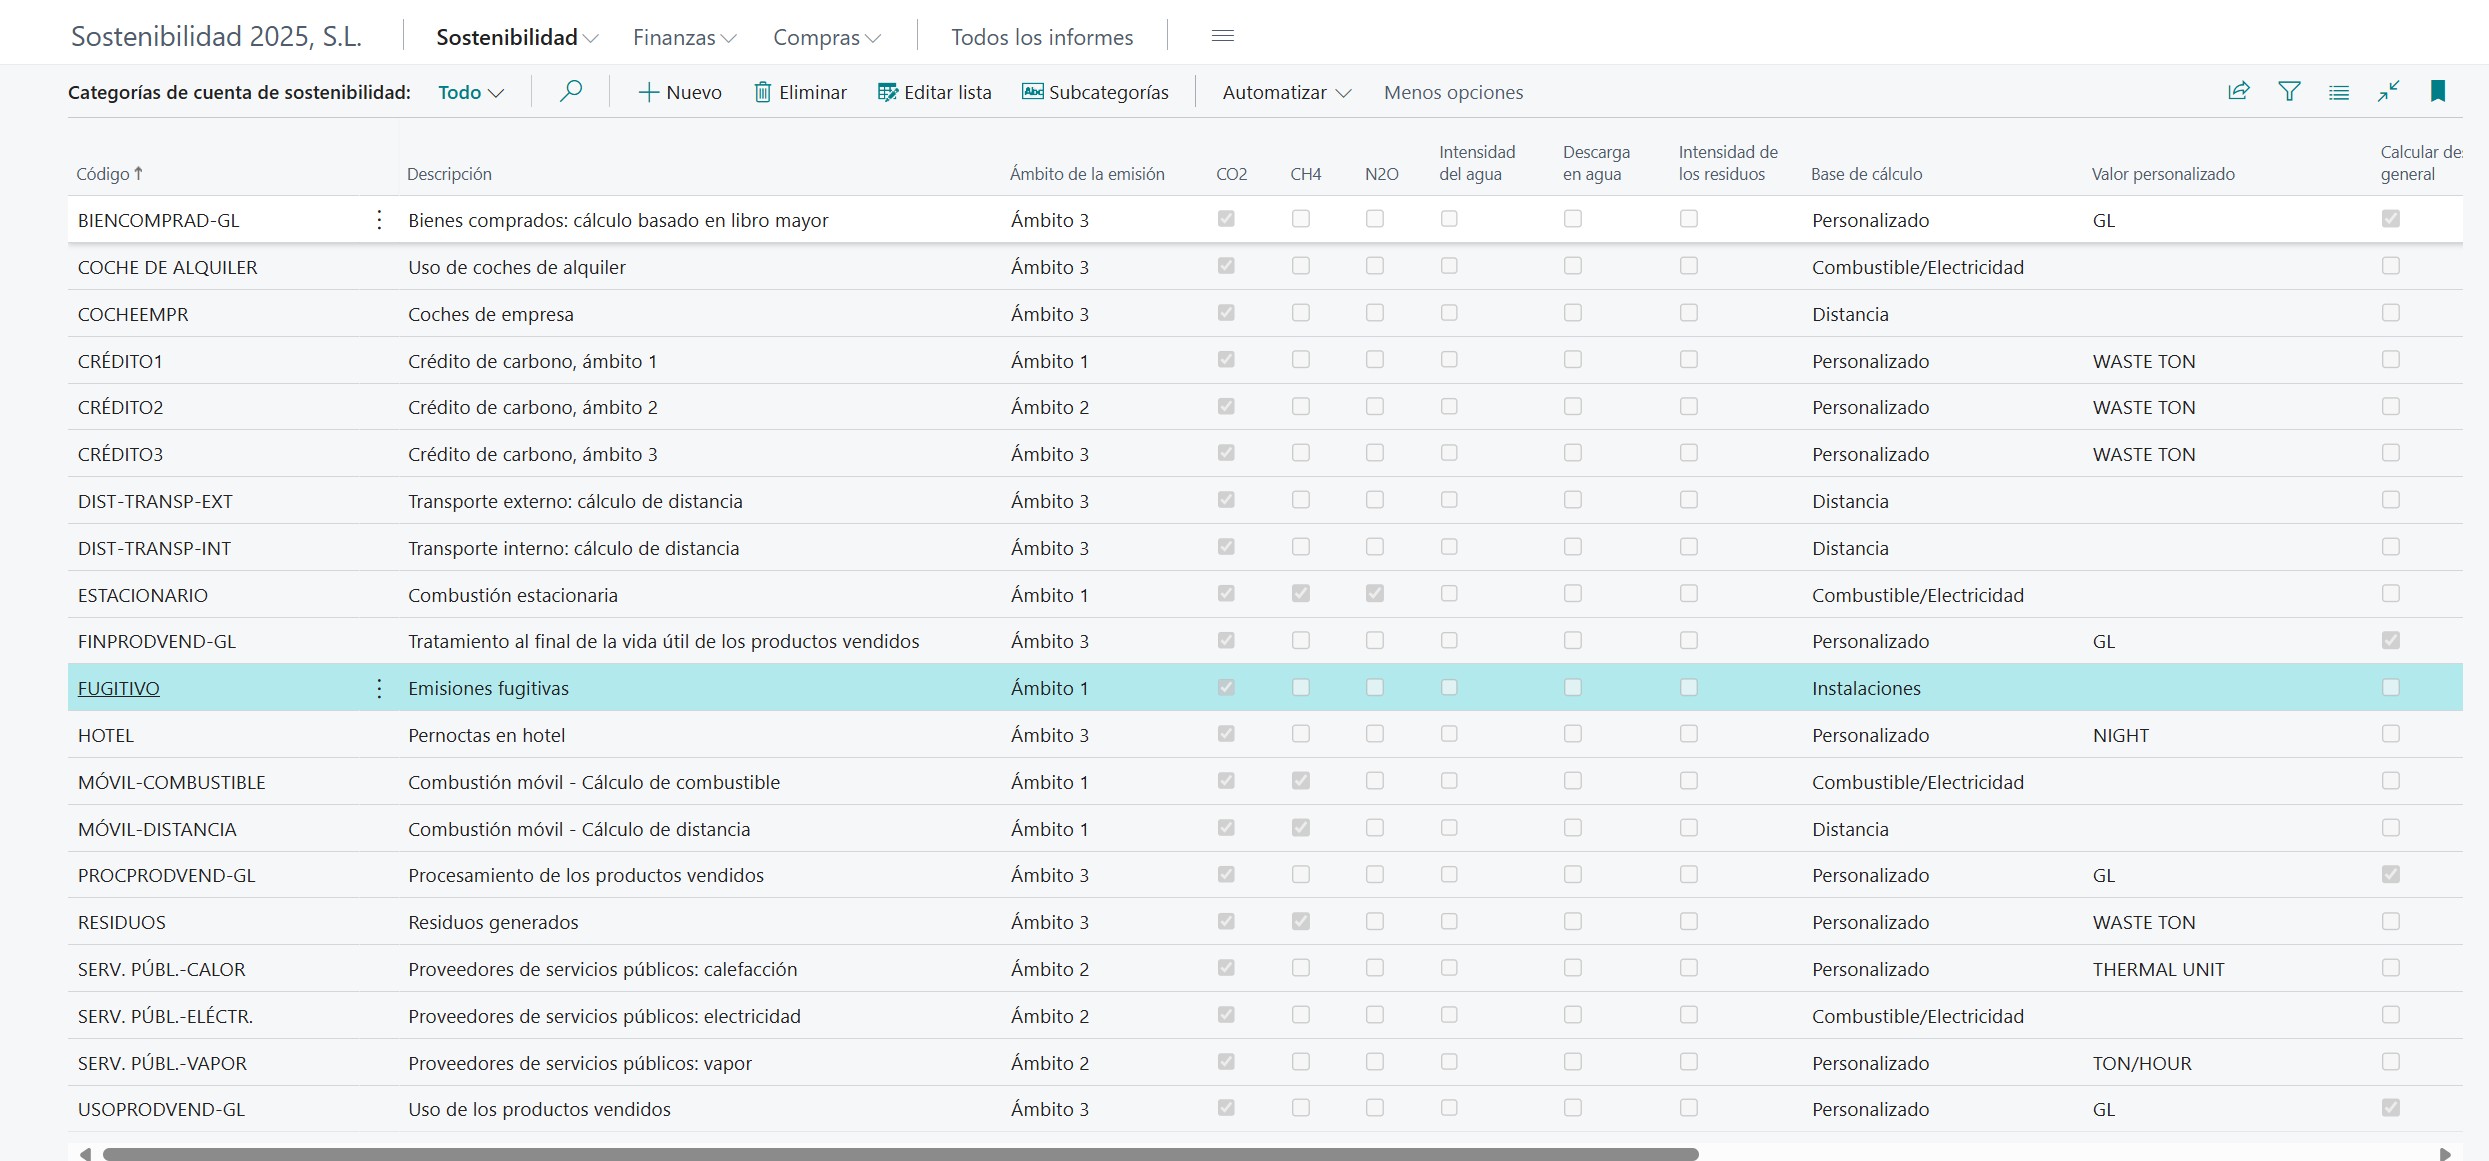This screenshot has width=2489, height=1161.
Task: Open the filter pane funnel icon
Action: coord(2289,92)
